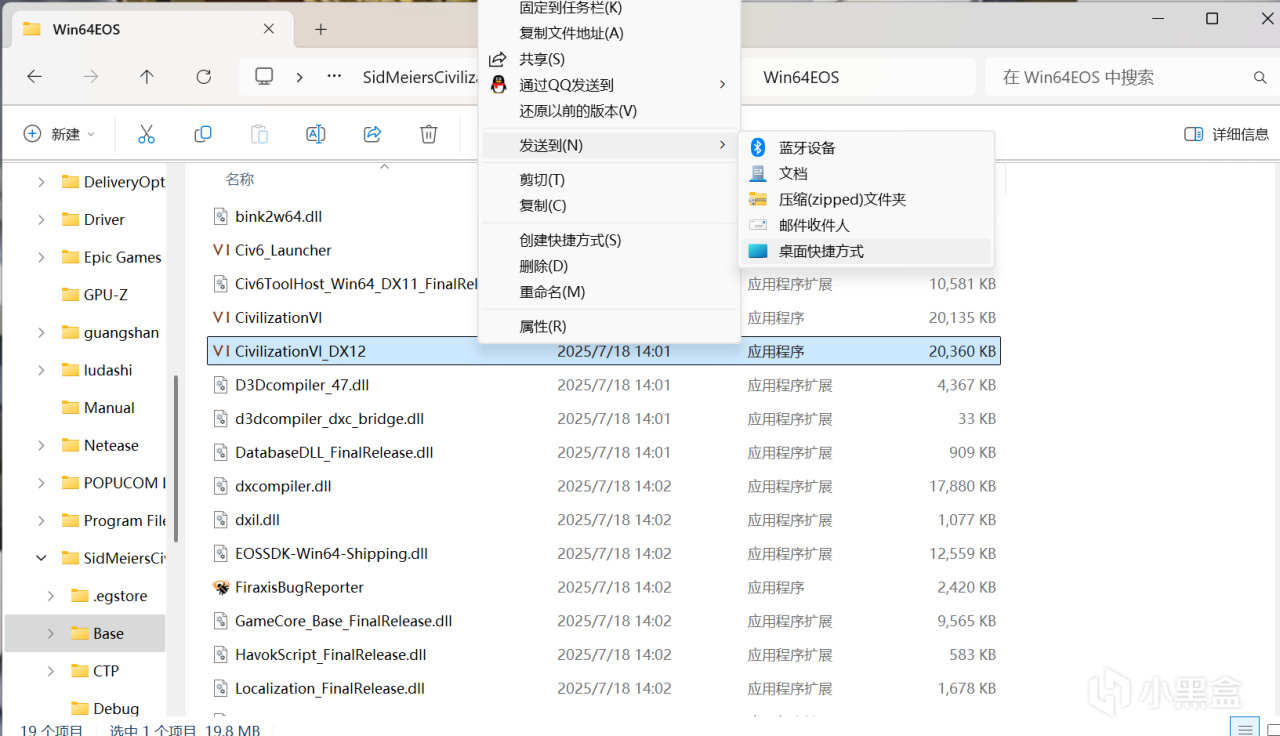Choose 共享(S) from the context menu

click(x=609, y=59)
